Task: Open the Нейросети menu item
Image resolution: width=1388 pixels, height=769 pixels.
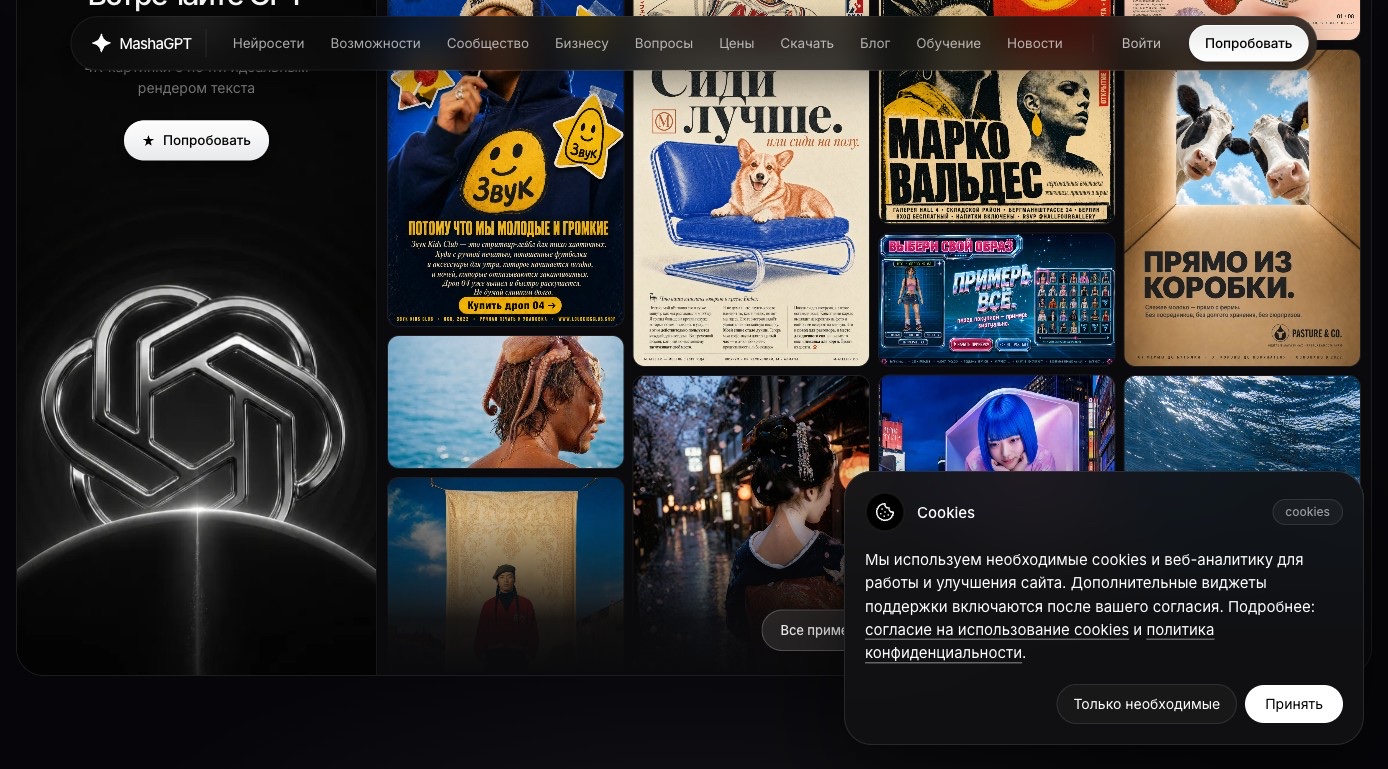Action: point(268,43)
